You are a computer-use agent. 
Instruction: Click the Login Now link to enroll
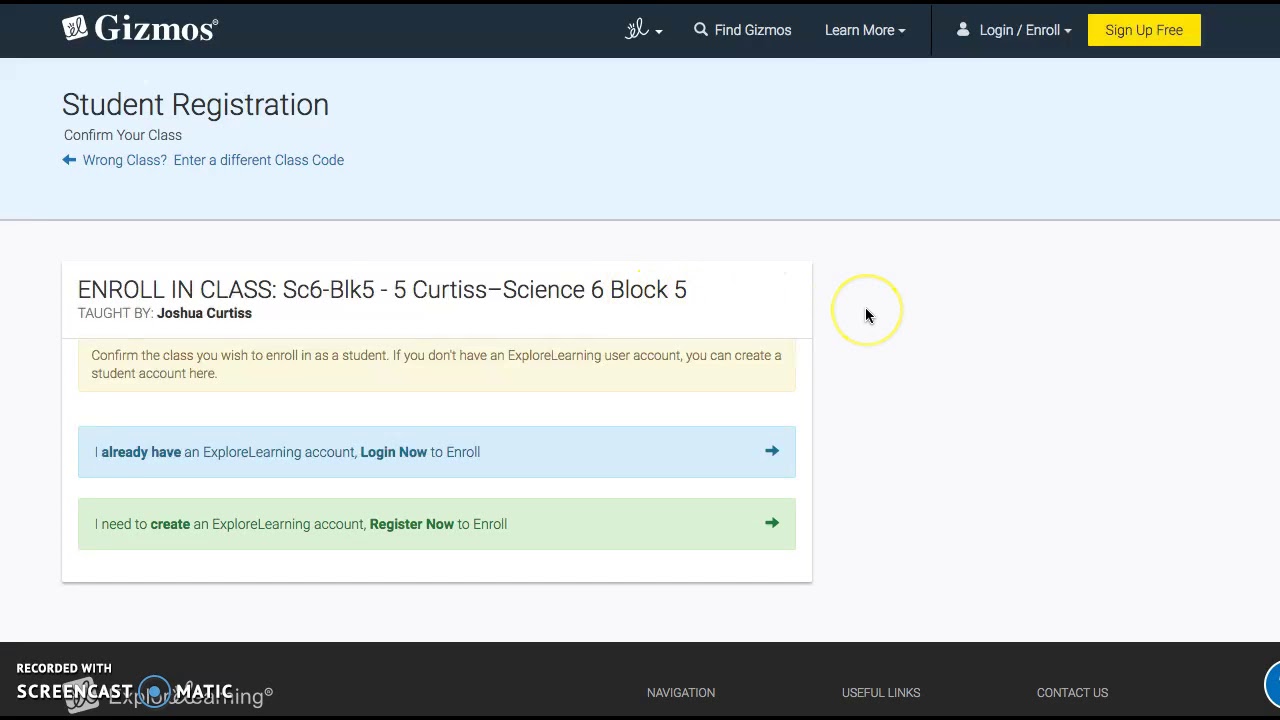(x=393, y=452)
